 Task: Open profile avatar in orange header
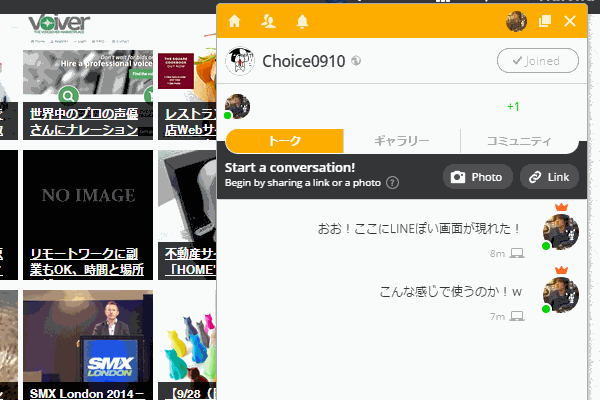click(x=516, y=21)
